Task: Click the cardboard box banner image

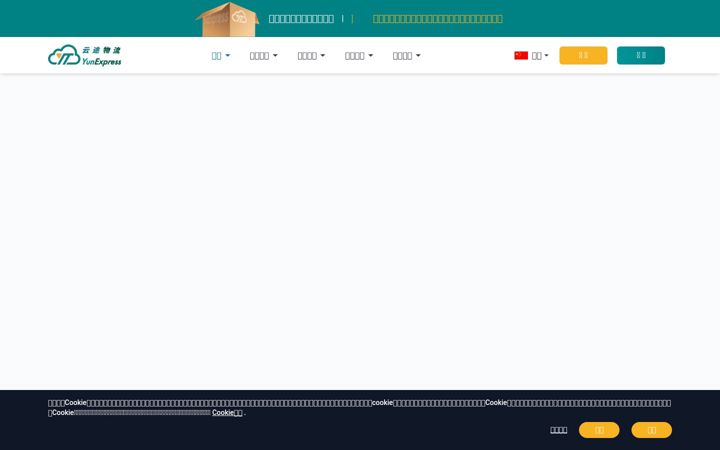Action: [227, 19]
